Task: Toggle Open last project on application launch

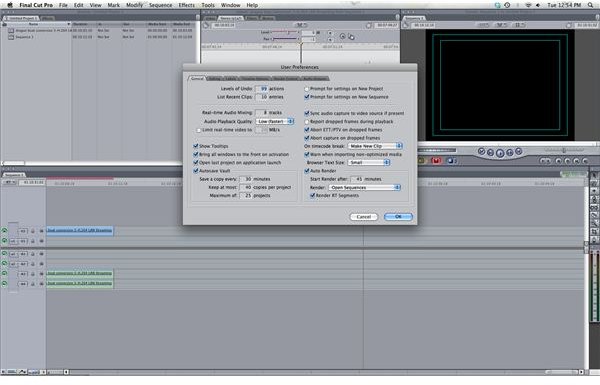Action: [196, 163]
